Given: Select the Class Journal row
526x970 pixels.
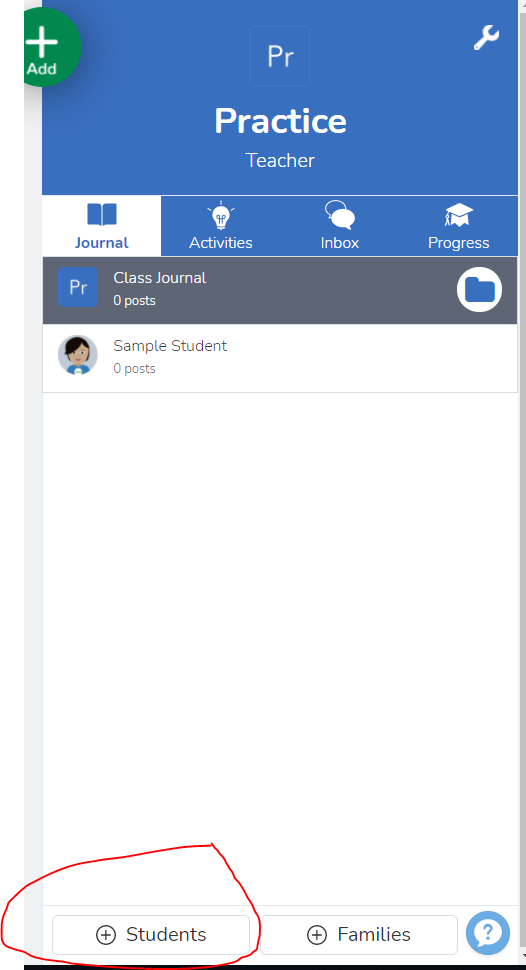Looking at the screenshot, I should (280, 290).
